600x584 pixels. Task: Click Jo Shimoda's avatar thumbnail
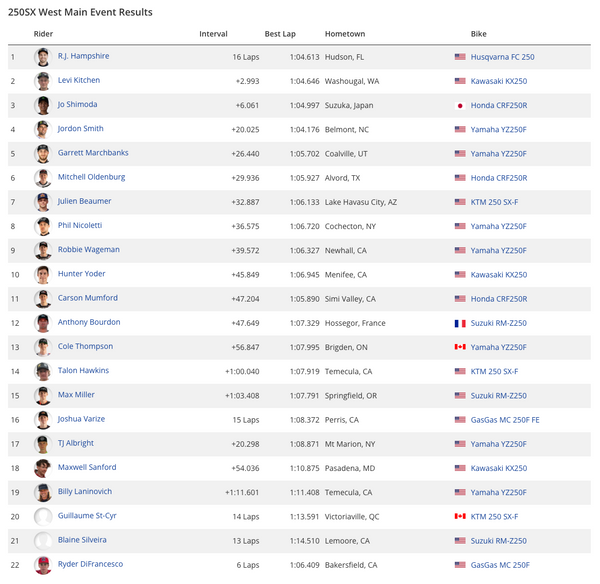click(x=42, y=105)
